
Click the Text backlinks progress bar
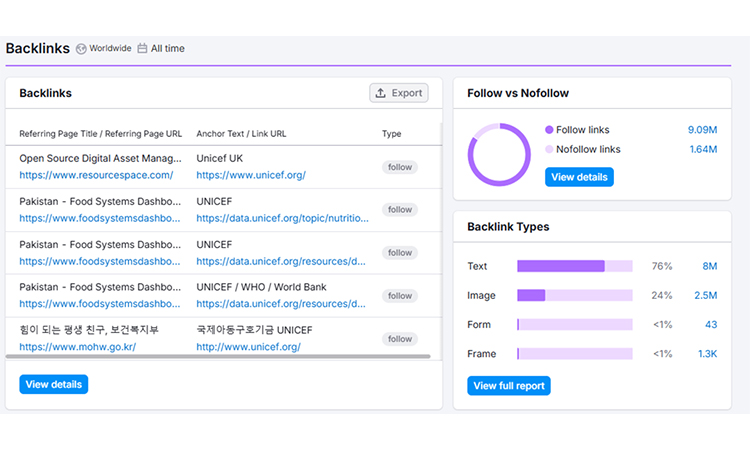(x=574, y=266)
